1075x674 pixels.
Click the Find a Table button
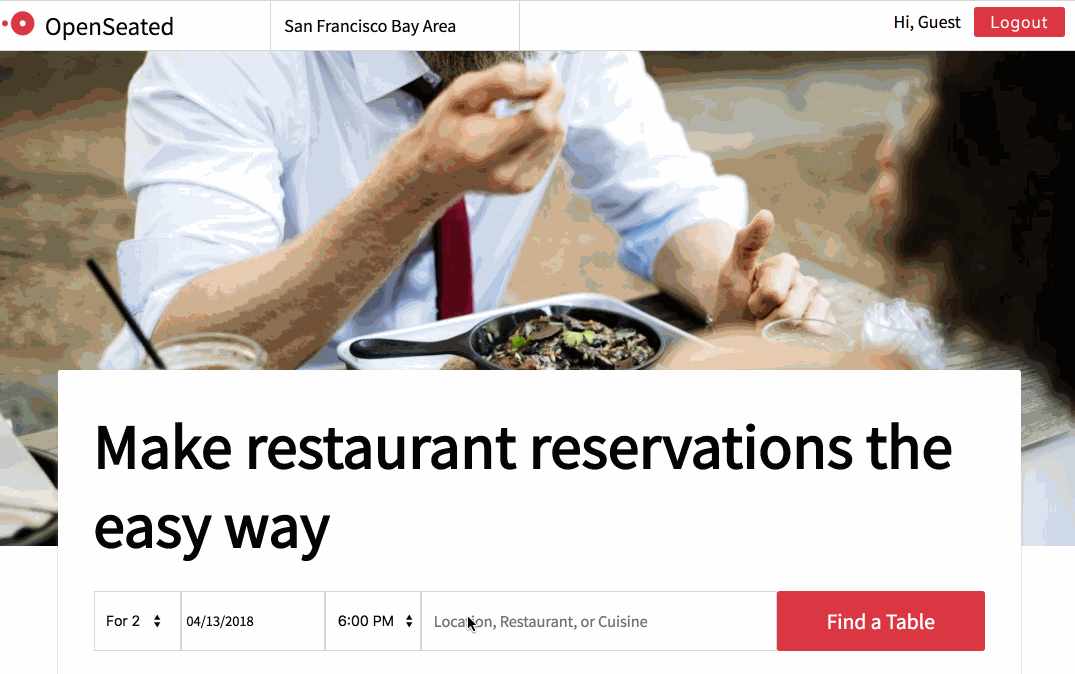pyautogui.click(x=881, y=621)
